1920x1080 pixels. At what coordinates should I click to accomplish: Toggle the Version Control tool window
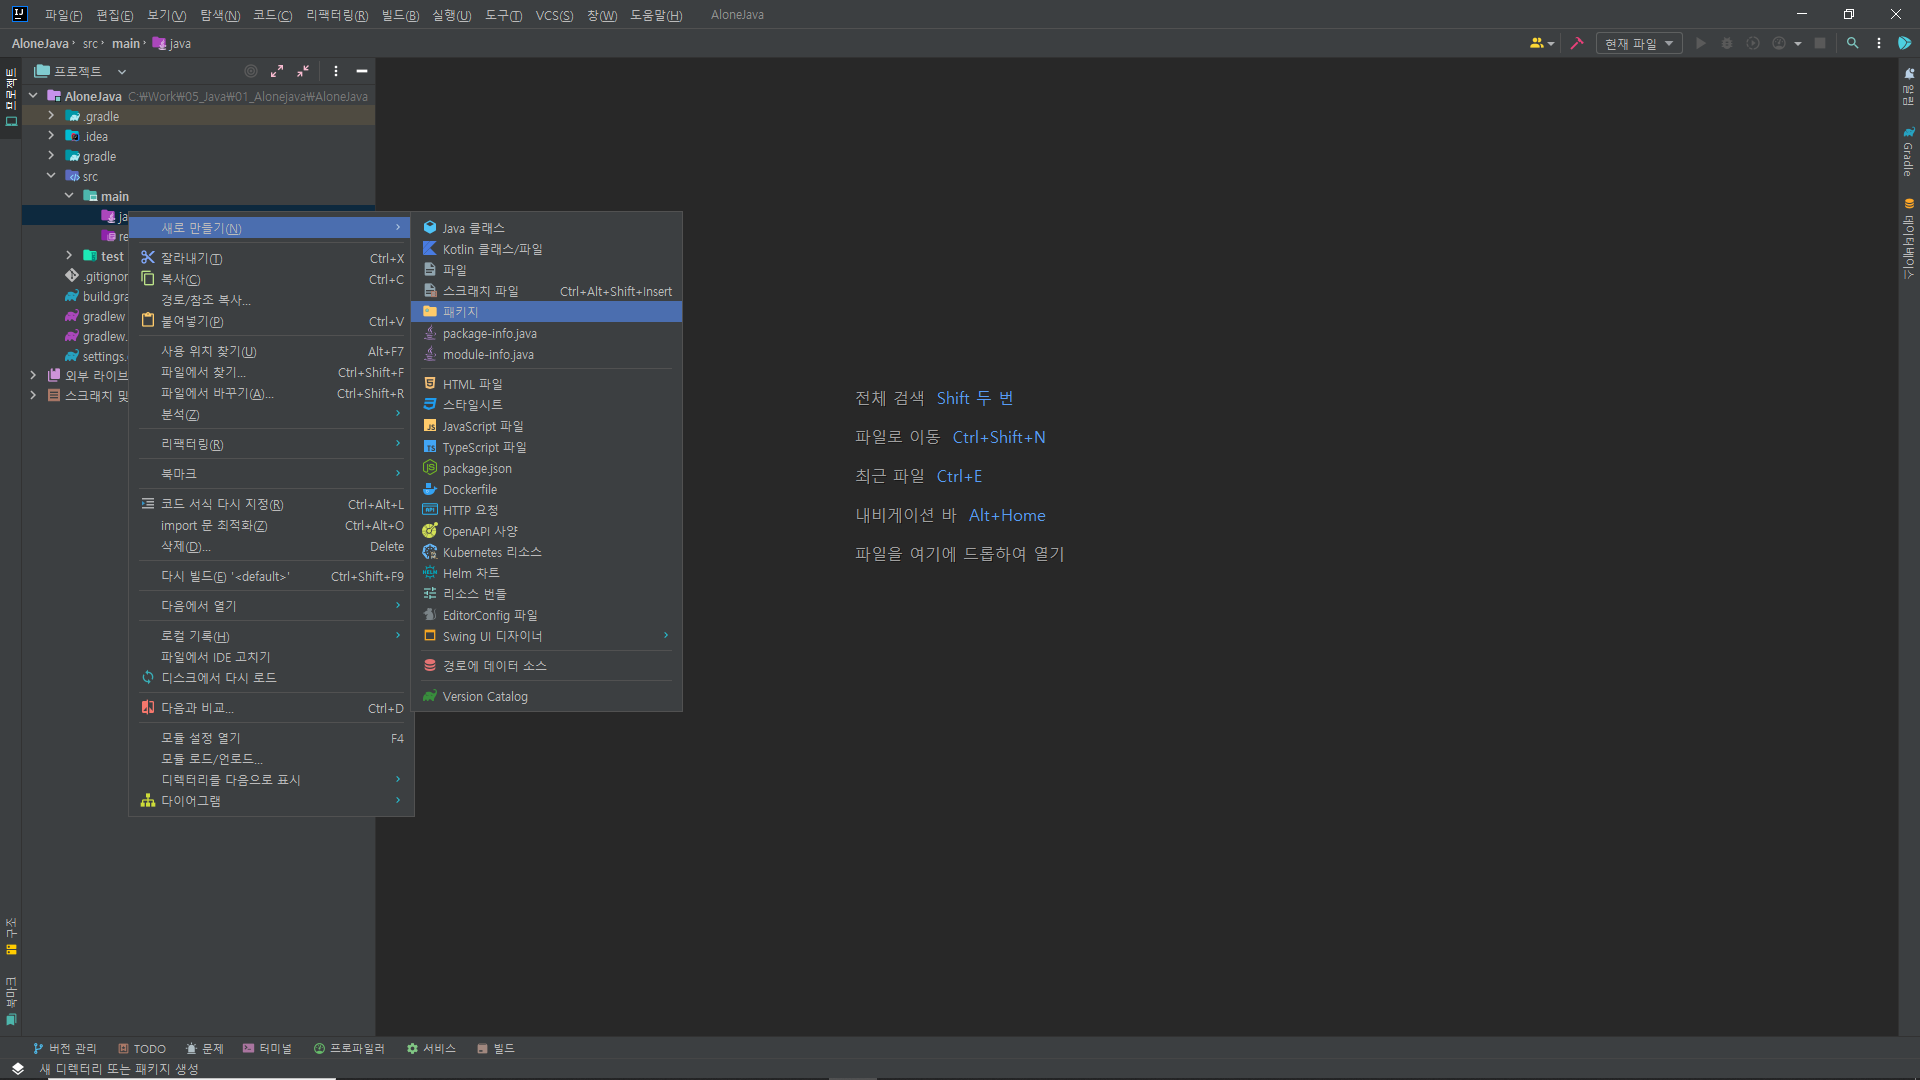[x=65, y=1048]
